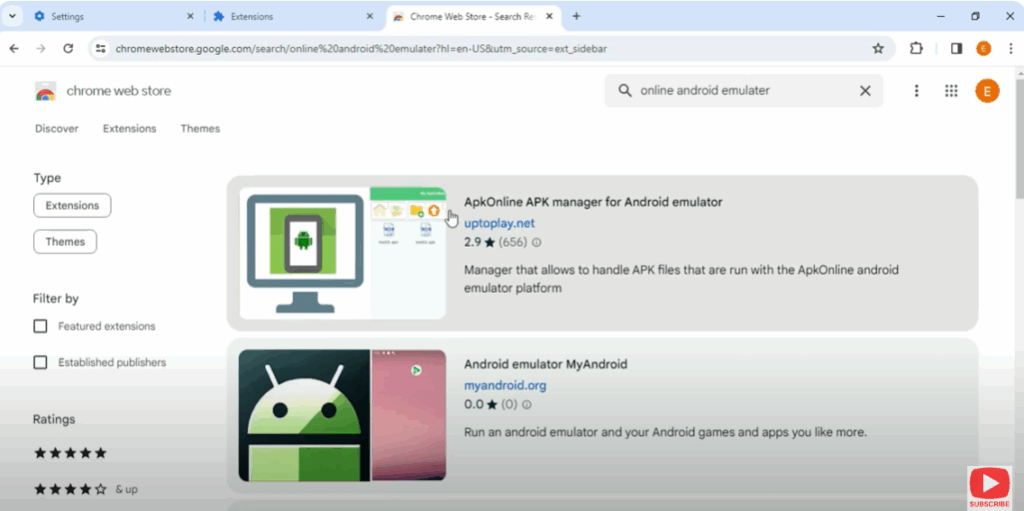The height and width of the screenshot is (511, 1024).
Task: Open the Themes navigation item
Action: 200,129
